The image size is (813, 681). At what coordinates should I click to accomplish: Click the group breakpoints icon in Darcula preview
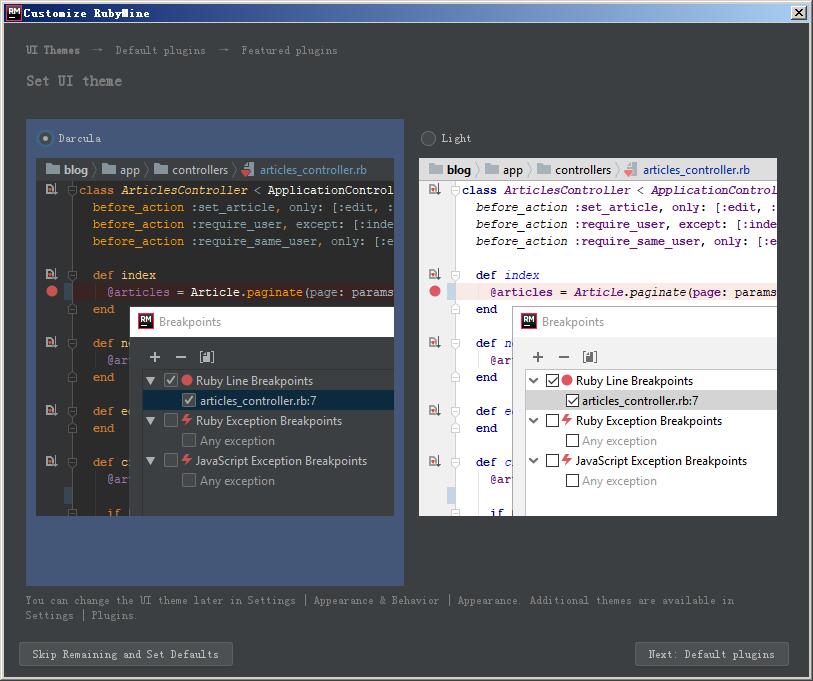pos(207,357)
